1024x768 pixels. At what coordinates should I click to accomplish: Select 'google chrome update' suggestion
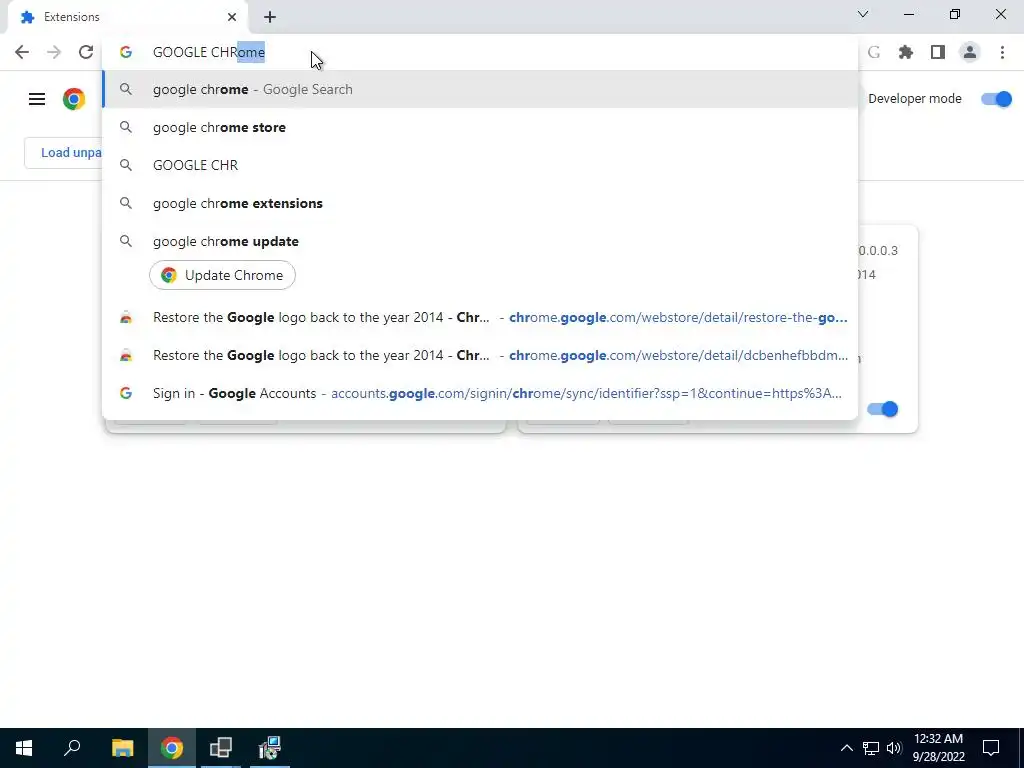point(480,241)
